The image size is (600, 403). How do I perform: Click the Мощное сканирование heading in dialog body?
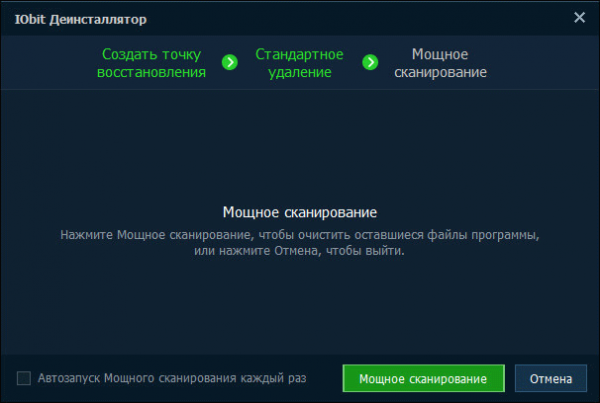[300, 212]
